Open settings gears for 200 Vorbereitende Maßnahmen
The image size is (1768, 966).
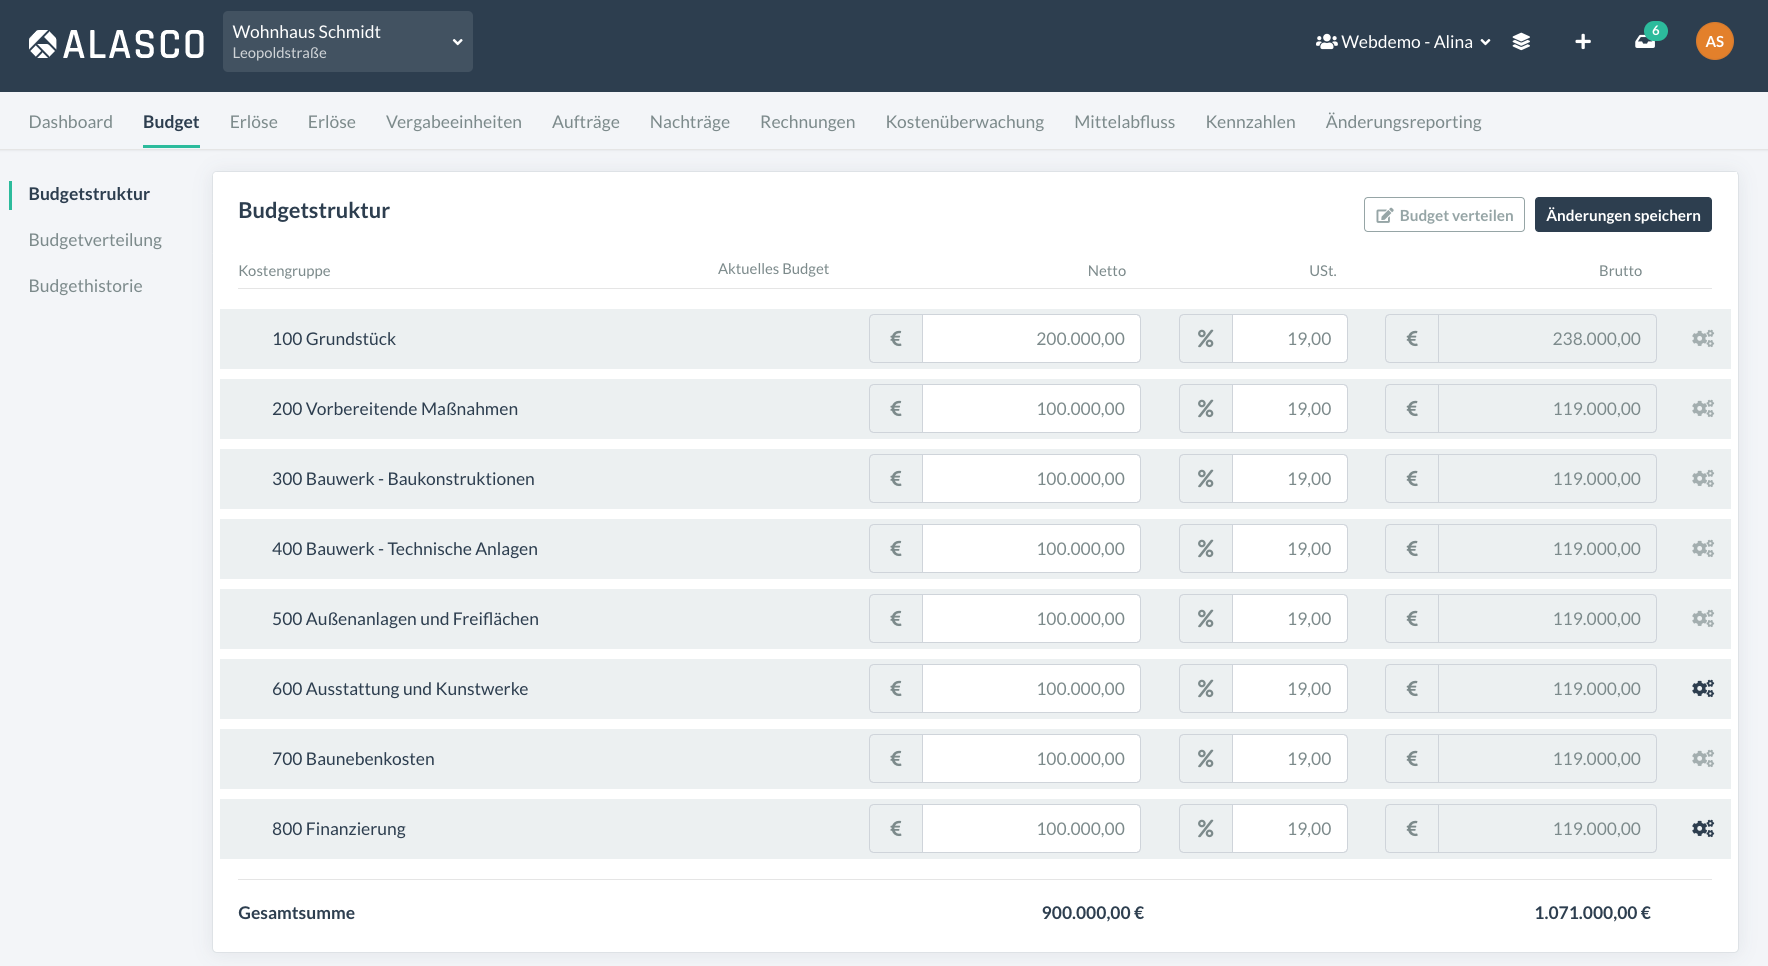(1703, 409)
